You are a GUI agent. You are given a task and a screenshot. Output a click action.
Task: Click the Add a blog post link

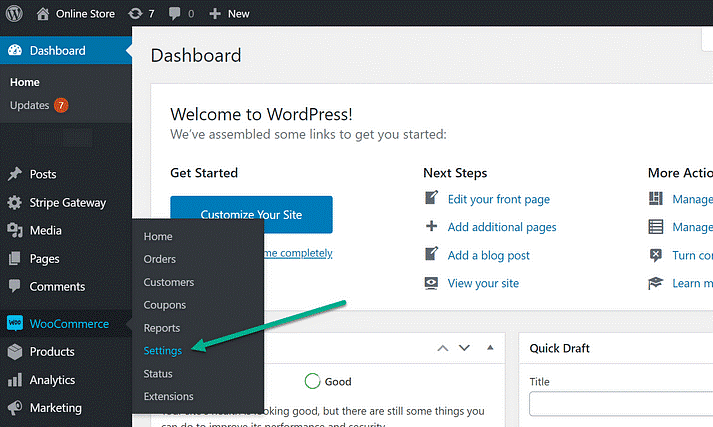coord(488,255)
